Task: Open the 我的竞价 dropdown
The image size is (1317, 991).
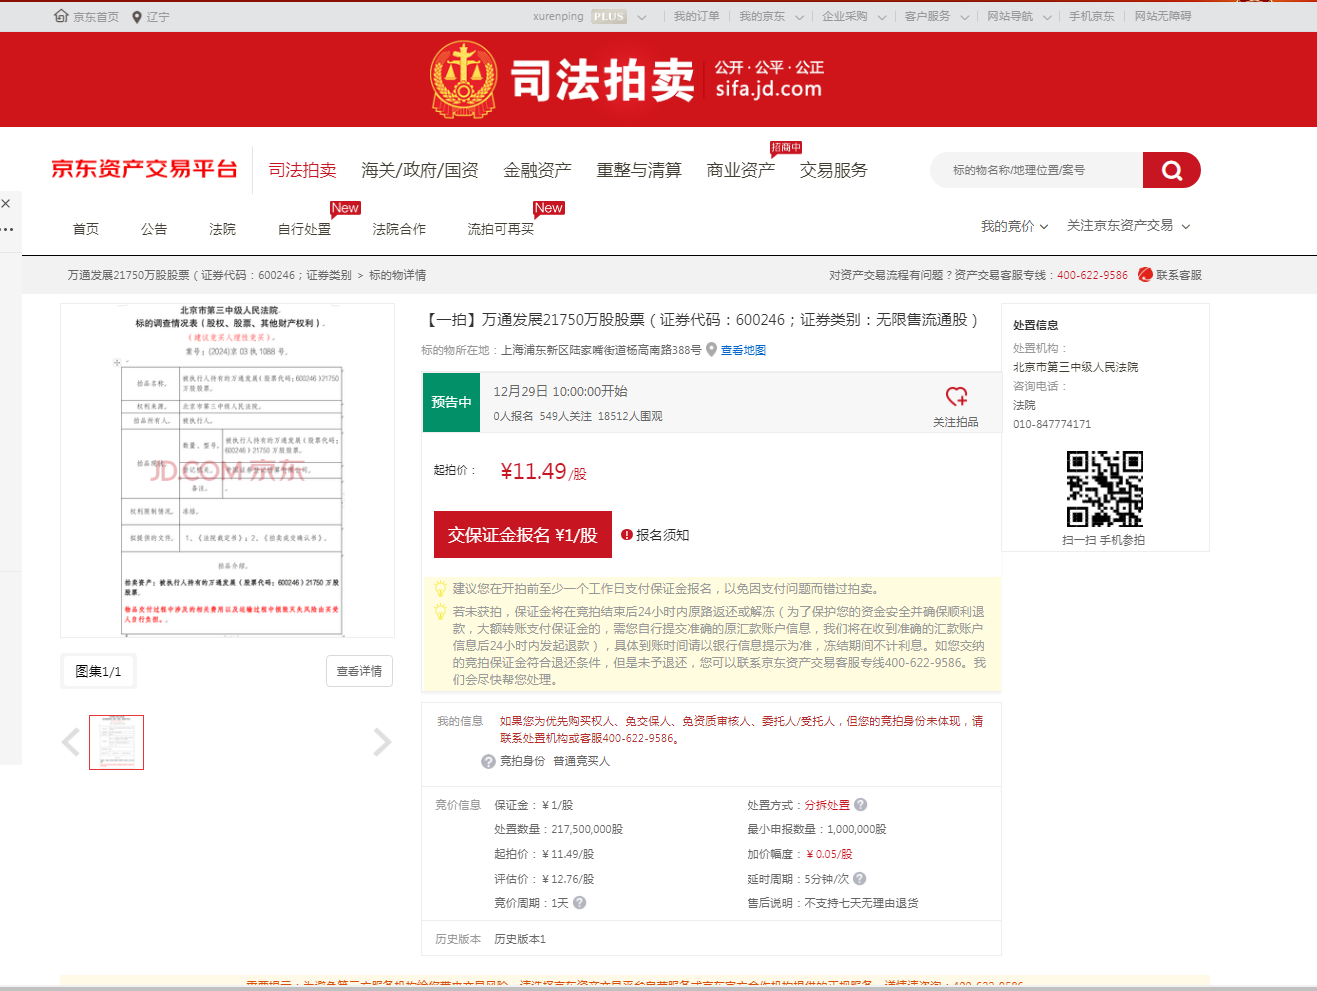Action: [x=1014, y=226]
